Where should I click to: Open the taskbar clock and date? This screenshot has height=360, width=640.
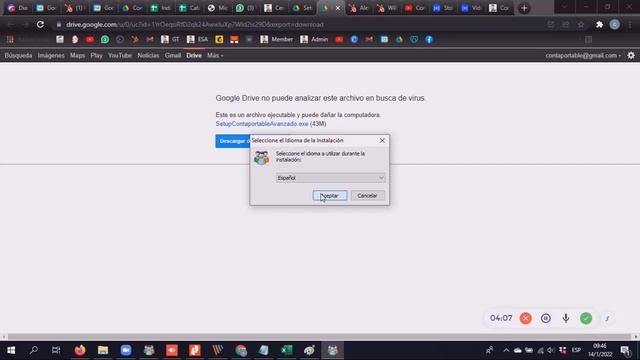600,350
